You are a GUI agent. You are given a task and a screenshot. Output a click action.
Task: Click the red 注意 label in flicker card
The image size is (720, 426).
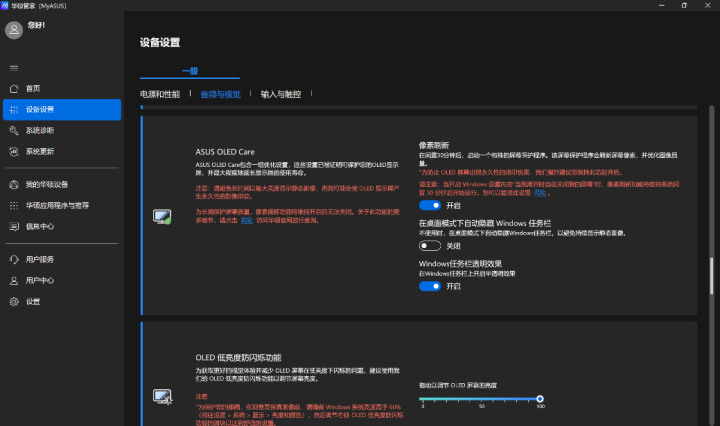coord(201,397)
